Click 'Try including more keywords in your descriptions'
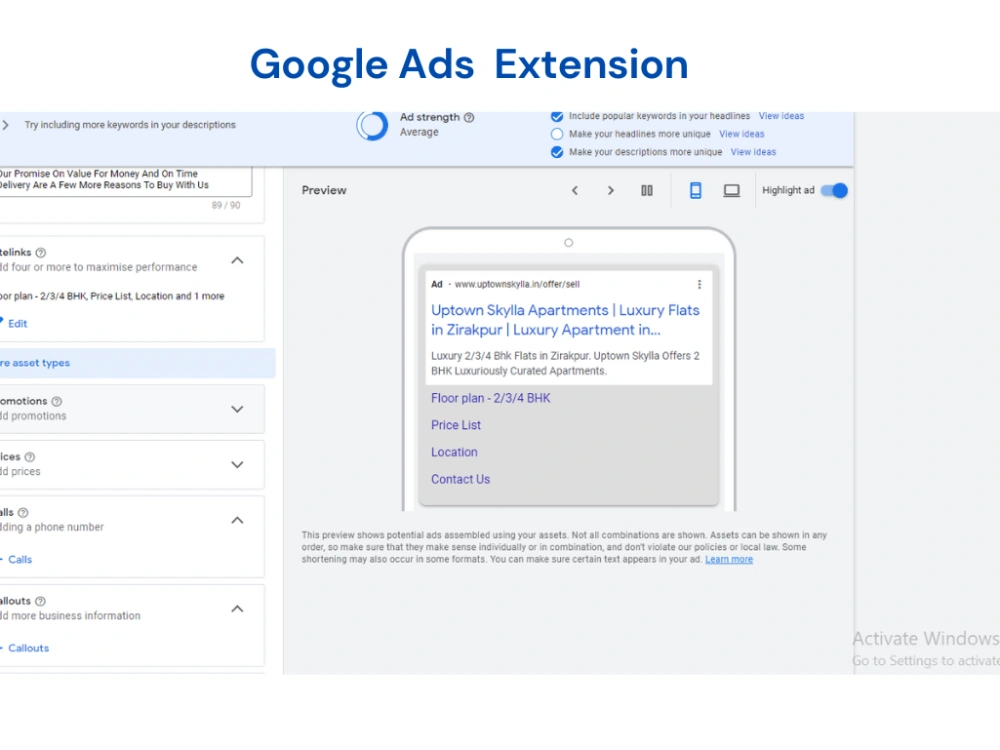Image resolution: width=1000 pixels, height=750 pixels. tap(130, 125)
